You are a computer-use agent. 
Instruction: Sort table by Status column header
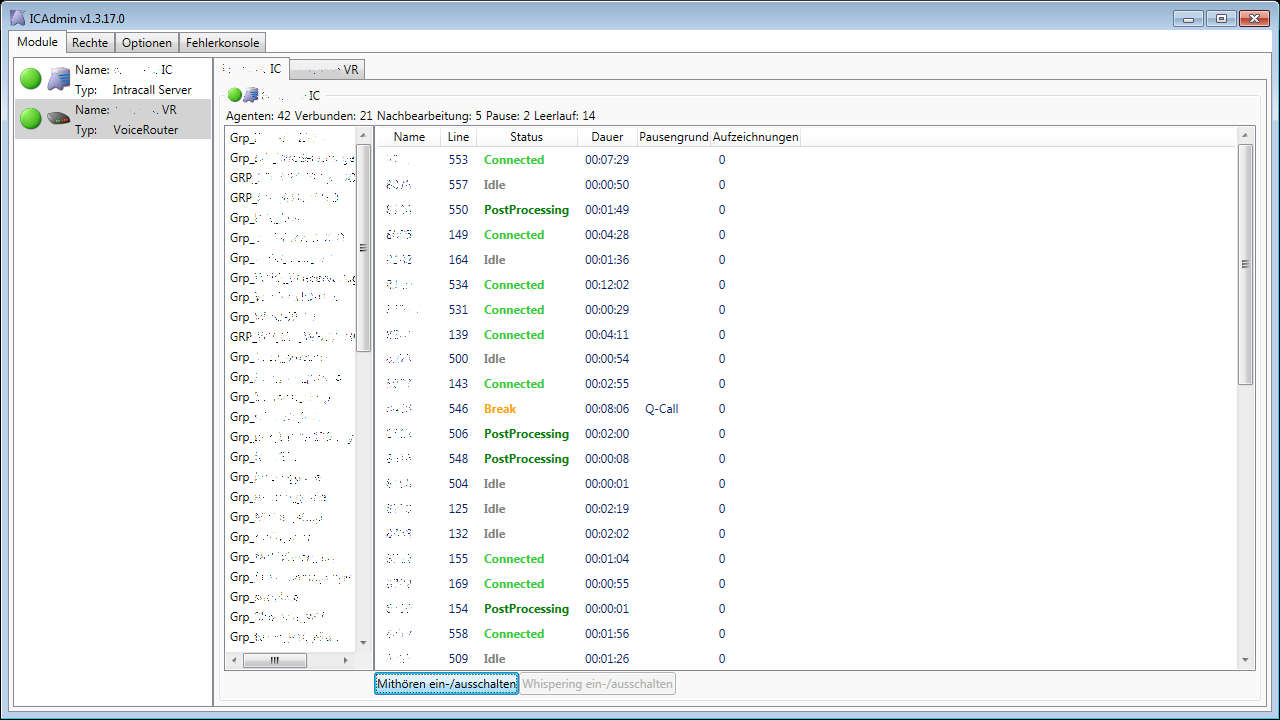[527, 137]
